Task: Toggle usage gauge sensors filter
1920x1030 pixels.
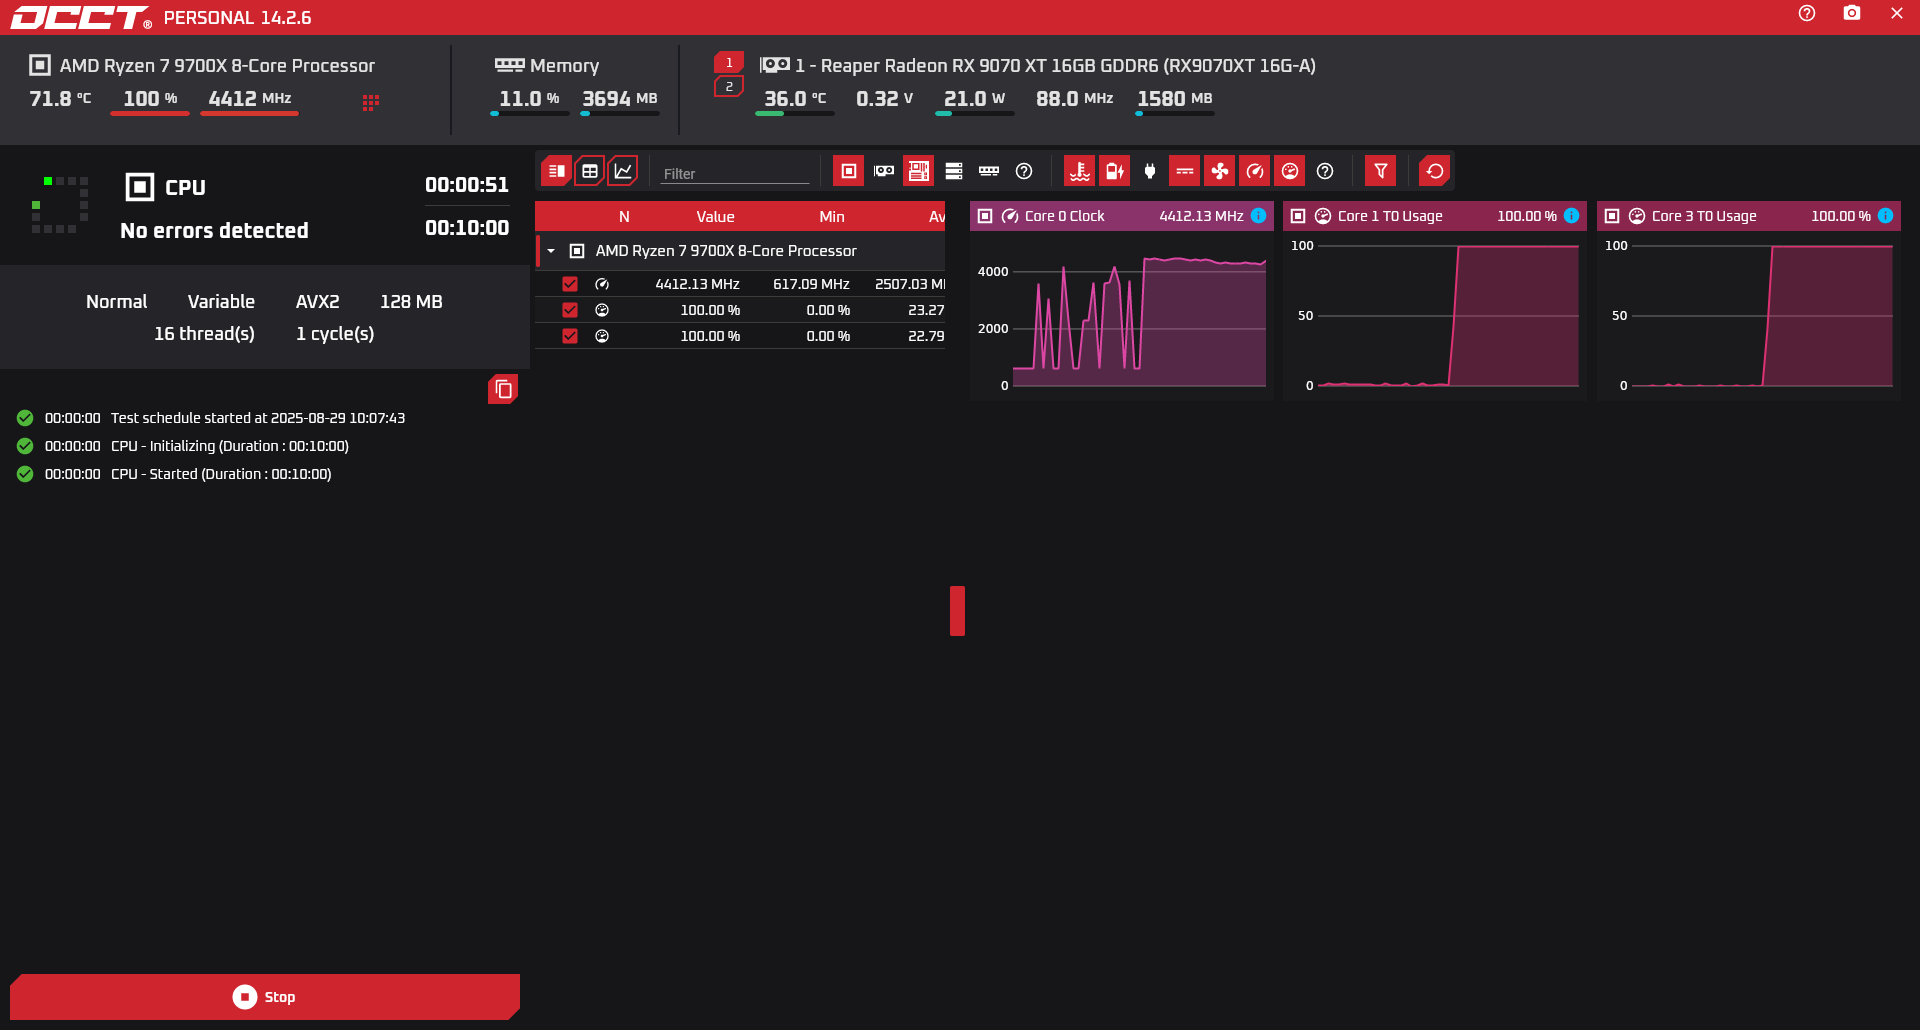Action: [x=1290, y=171]
